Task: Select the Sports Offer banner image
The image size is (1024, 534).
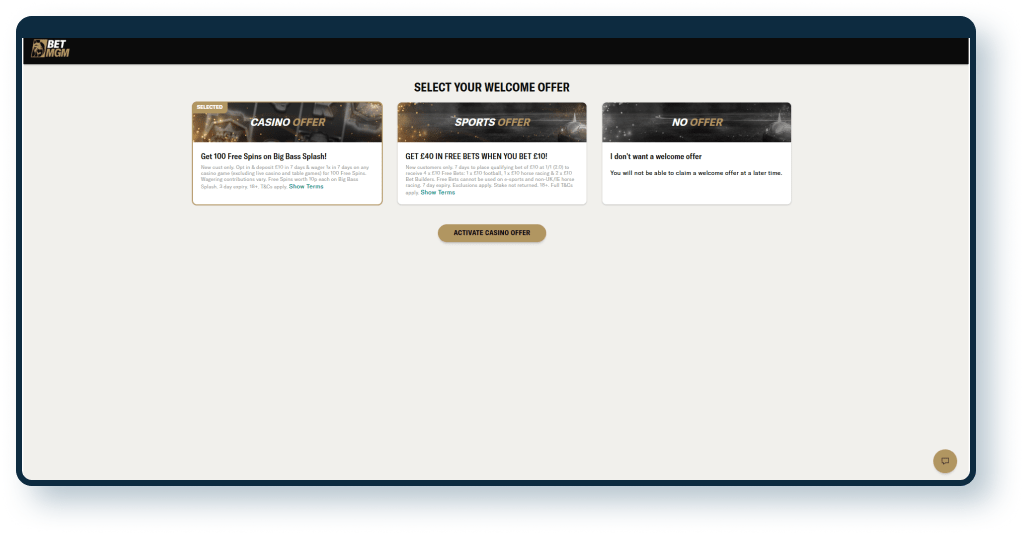Action: [x=492, y=123]
